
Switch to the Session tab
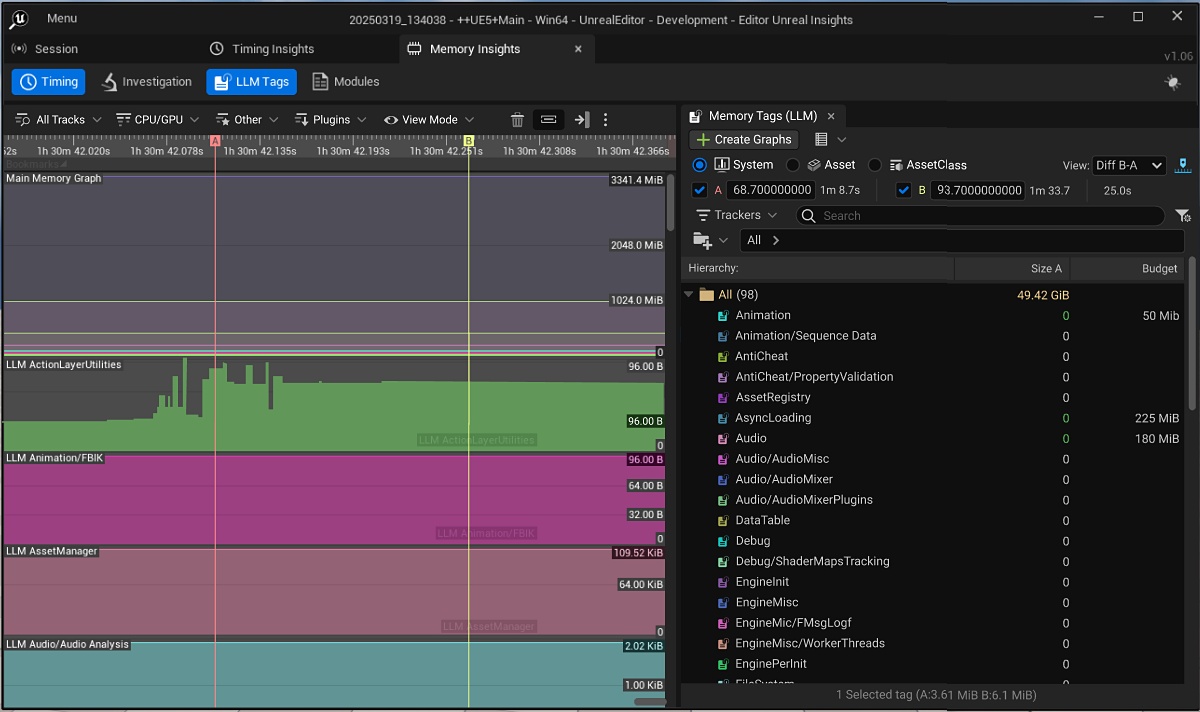44,49
